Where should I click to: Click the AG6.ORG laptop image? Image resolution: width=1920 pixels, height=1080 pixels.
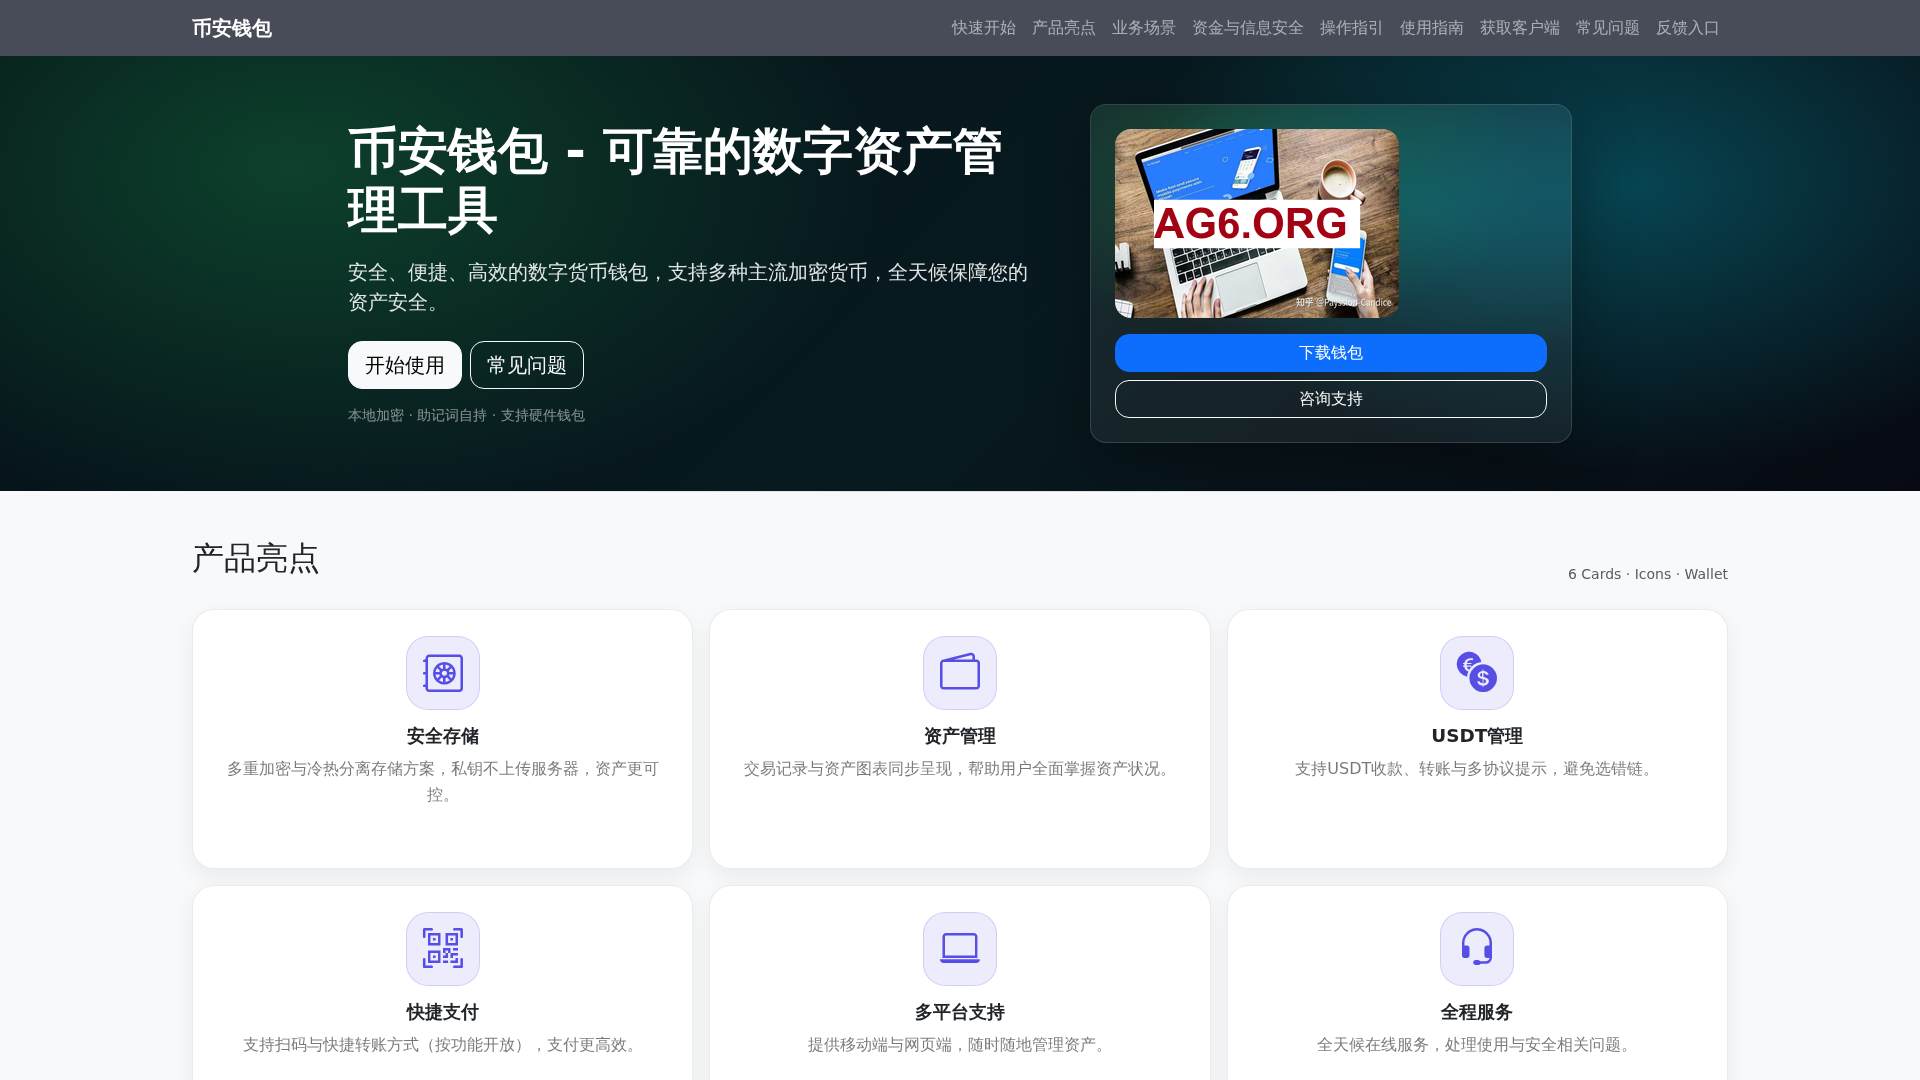pos(1257,223)
